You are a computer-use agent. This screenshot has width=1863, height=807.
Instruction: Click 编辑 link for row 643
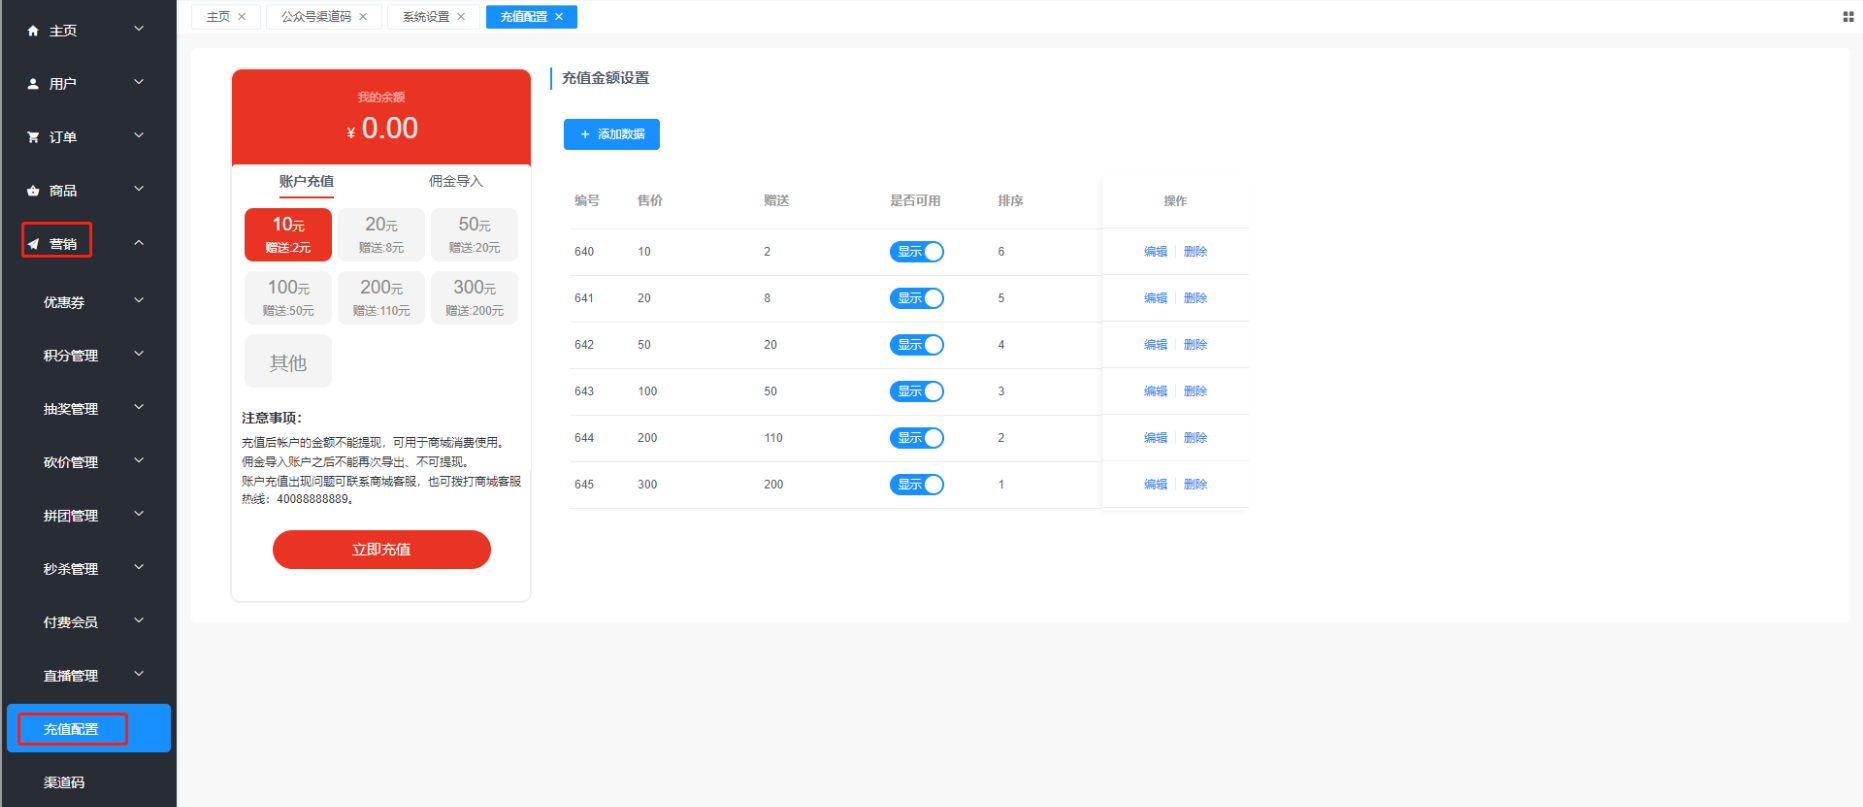coord(1155,391)
